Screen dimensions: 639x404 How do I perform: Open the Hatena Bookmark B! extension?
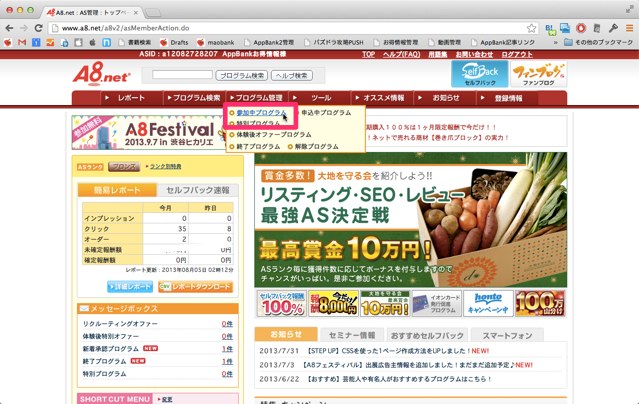click(x=550, y=29)
